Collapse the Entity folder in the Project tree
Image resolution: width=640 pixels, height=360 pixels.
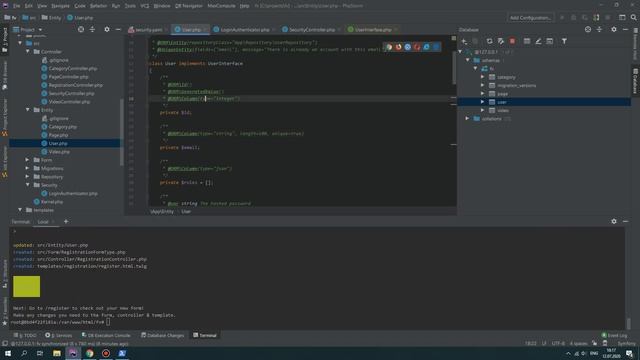[28, 110]
